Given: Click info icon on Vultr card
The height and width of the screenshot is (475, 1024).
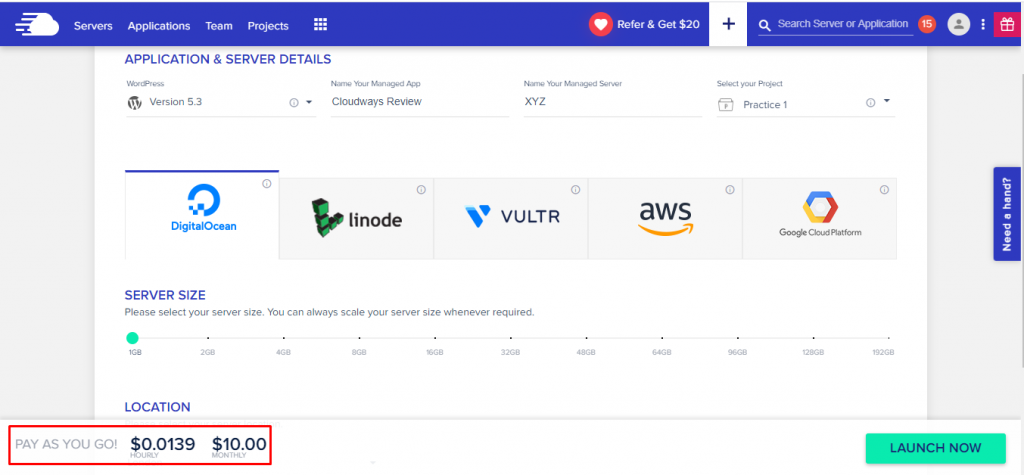Looking at the screenshot, I should pyautogui.click(x=575, y=189).
